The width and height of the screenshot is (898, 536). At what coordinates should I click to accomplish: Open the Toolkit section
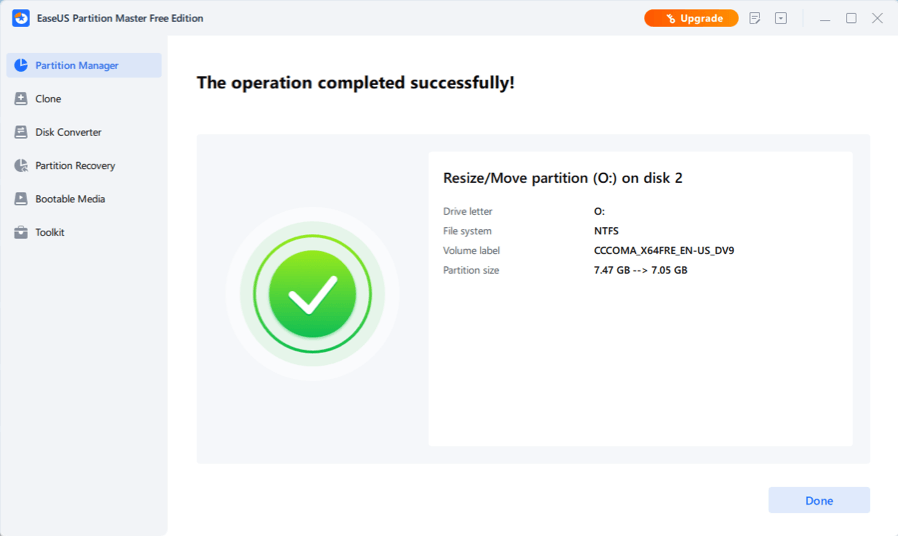(x=50, y=232)
